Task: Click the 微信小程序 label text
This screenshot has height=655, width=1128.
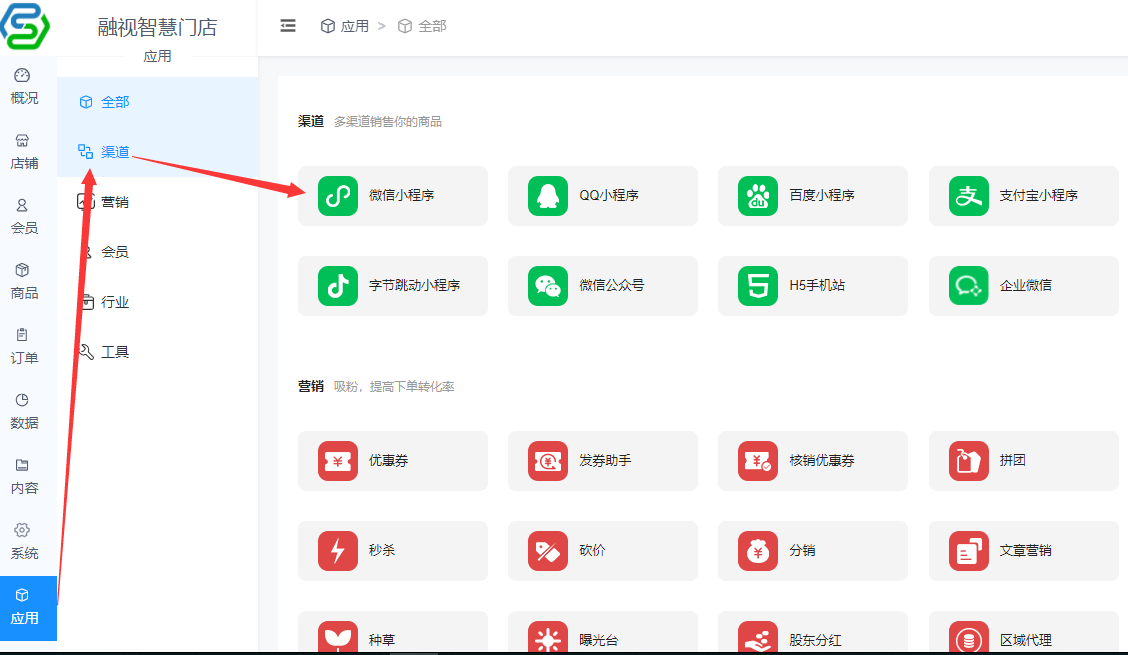Action: [x=401, y=196]
